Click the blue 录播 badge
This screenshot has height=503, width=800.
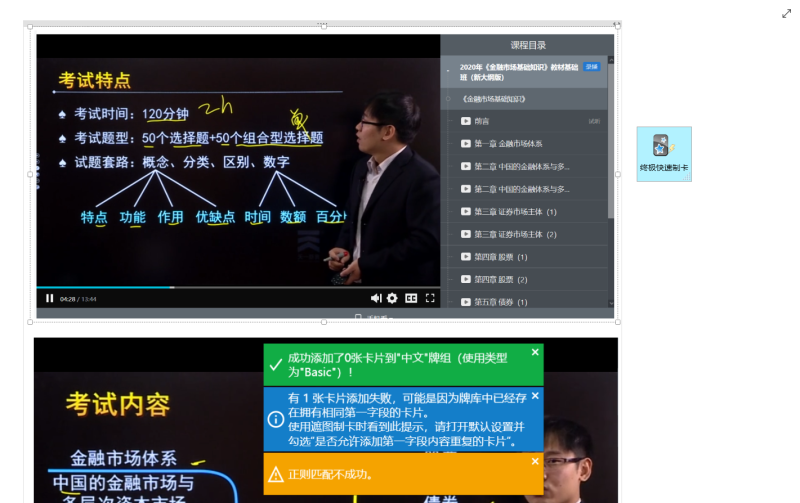coord(592,67)
